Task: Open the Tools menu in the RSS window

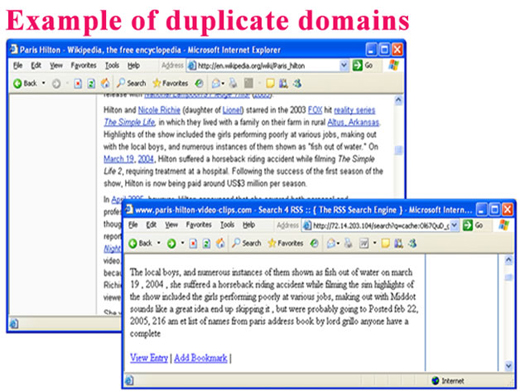Action: pyautogui.click(x=227, y=225)
